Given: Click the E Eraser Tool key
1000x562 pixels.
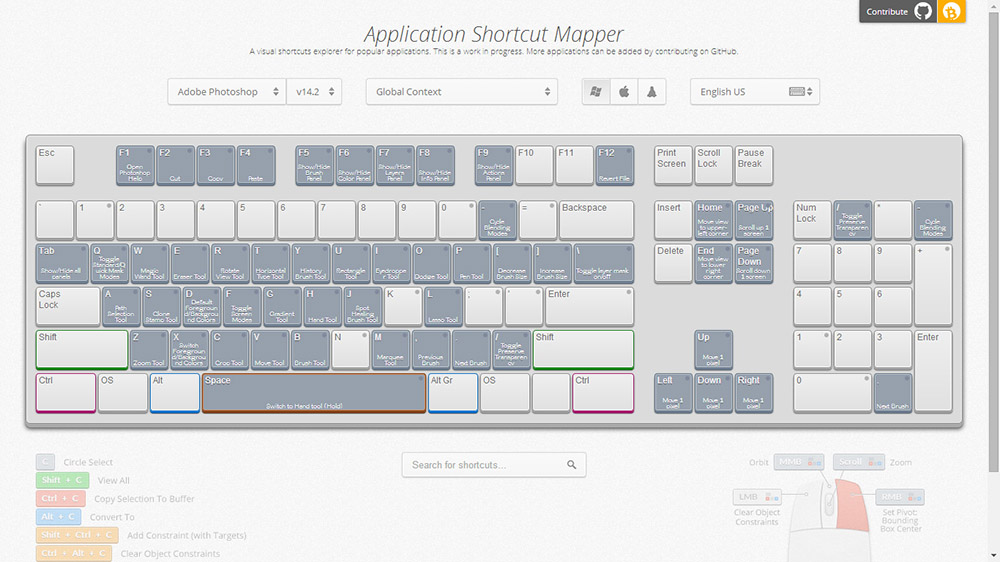Looking at the screenshot, I should (x=190, y=263).
